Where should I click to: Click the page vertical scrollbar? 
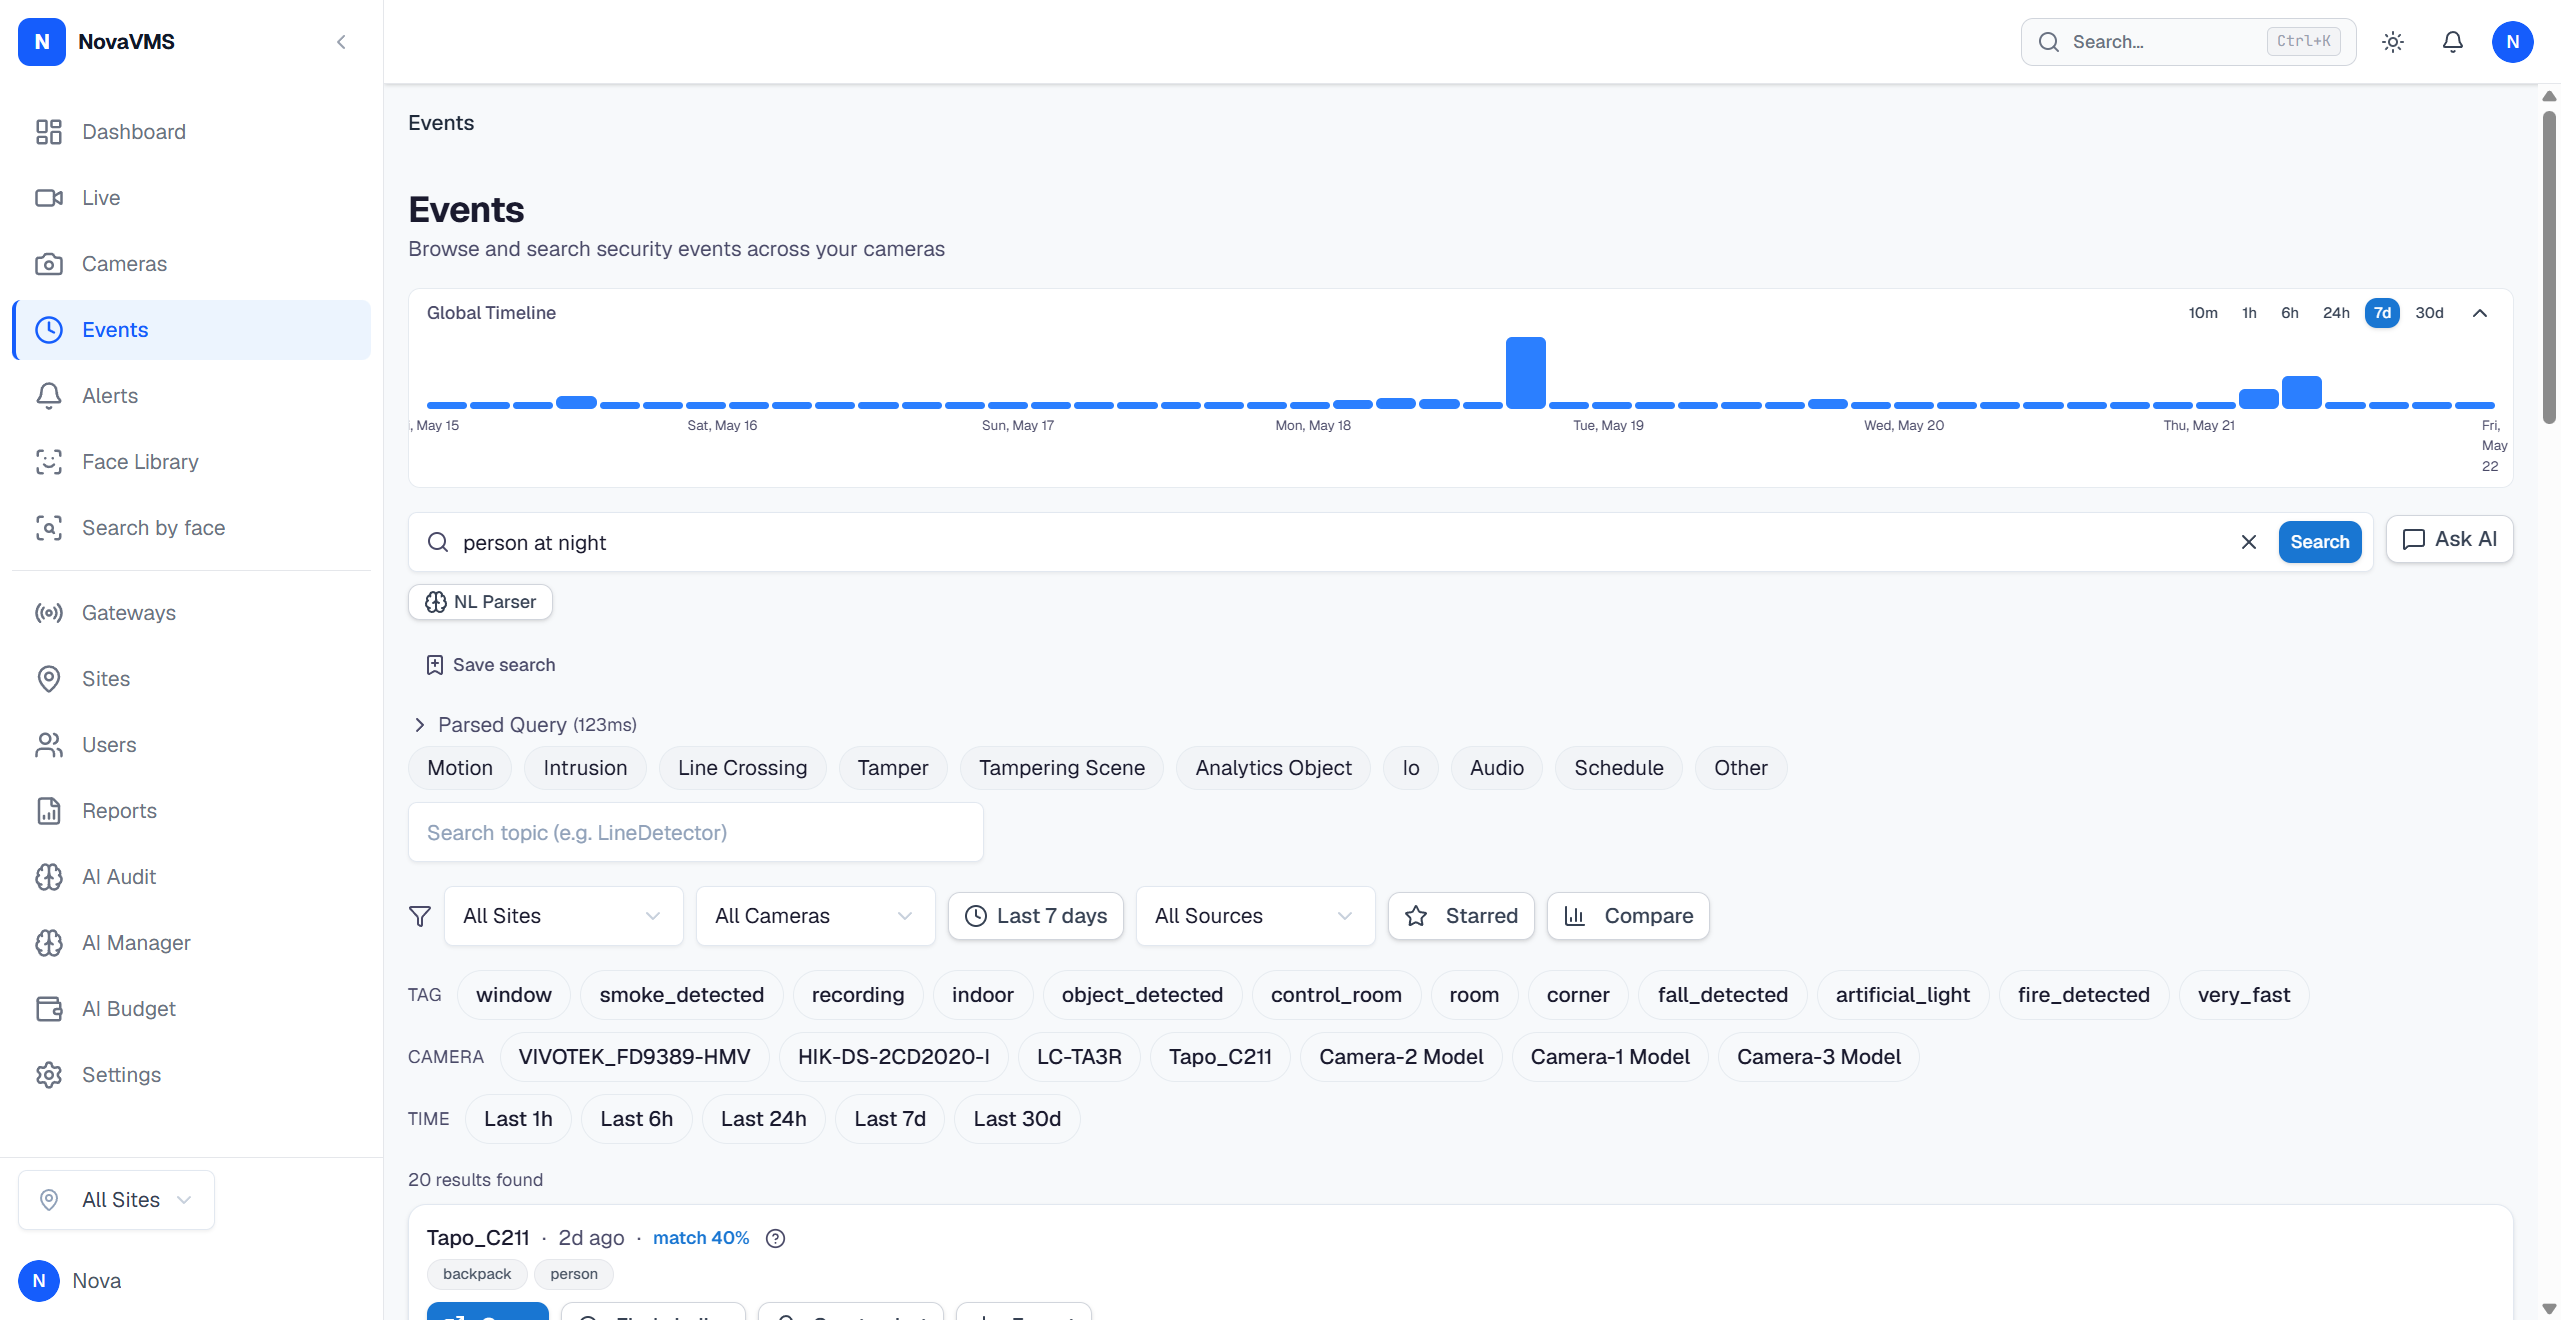click(2549, 268)
